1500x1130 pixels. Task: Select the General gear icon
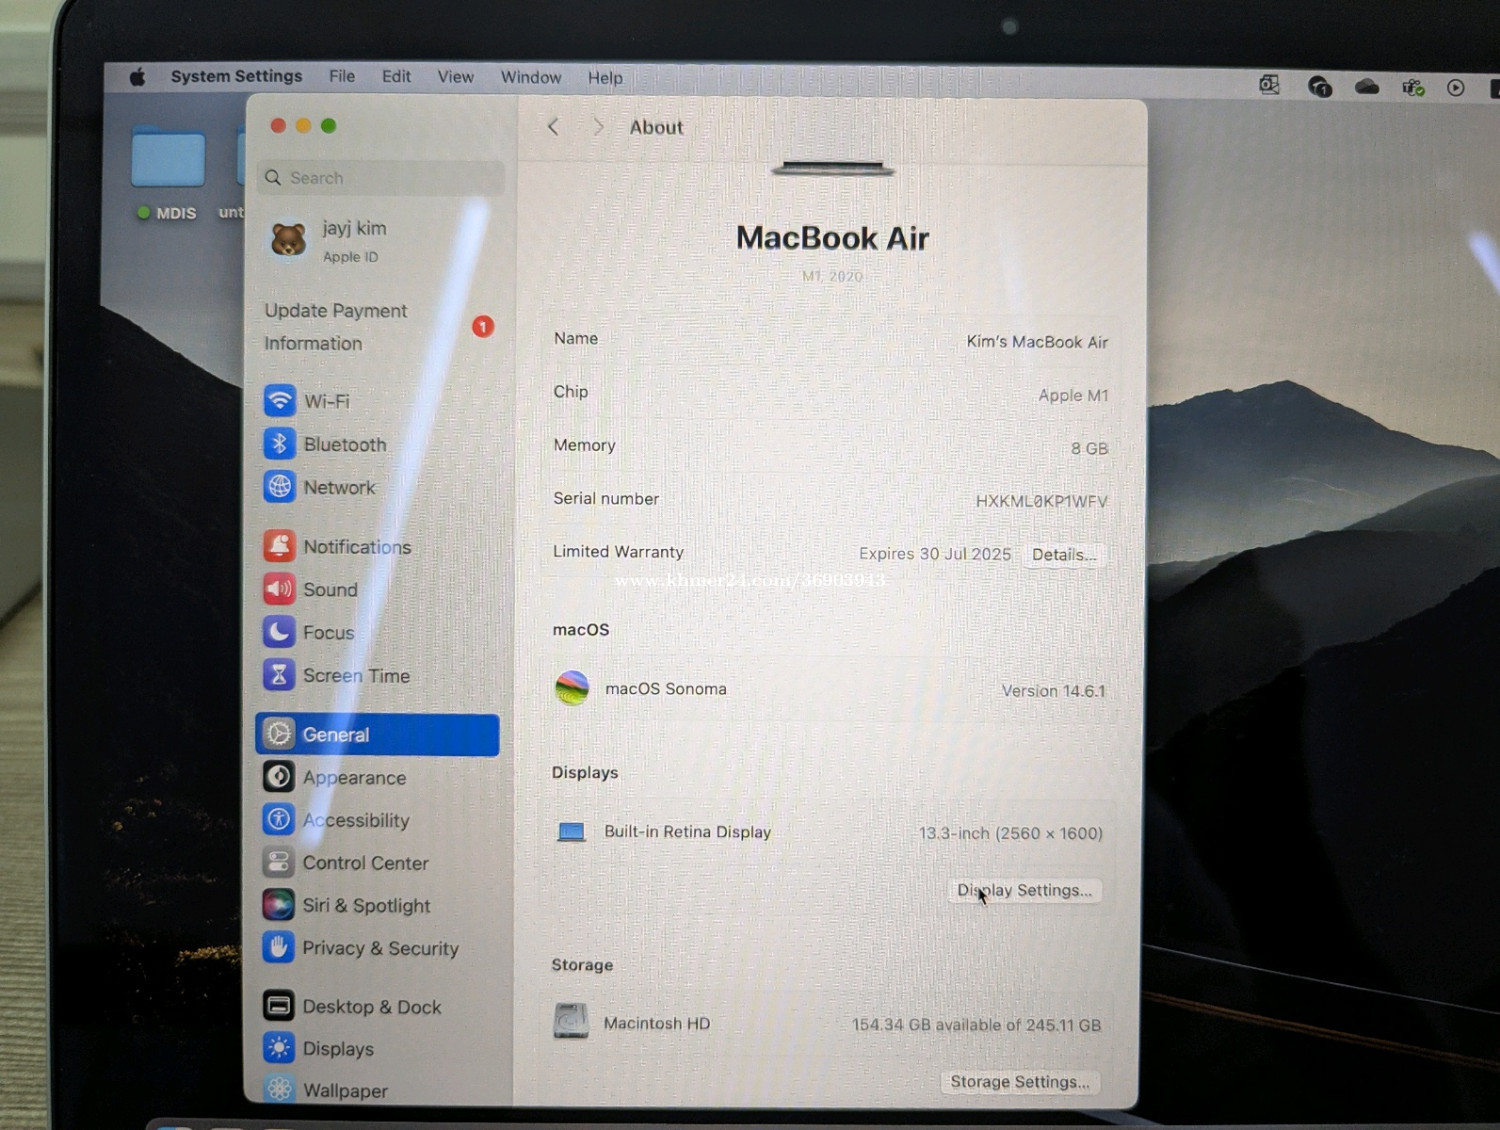click(x=279, y=734)
